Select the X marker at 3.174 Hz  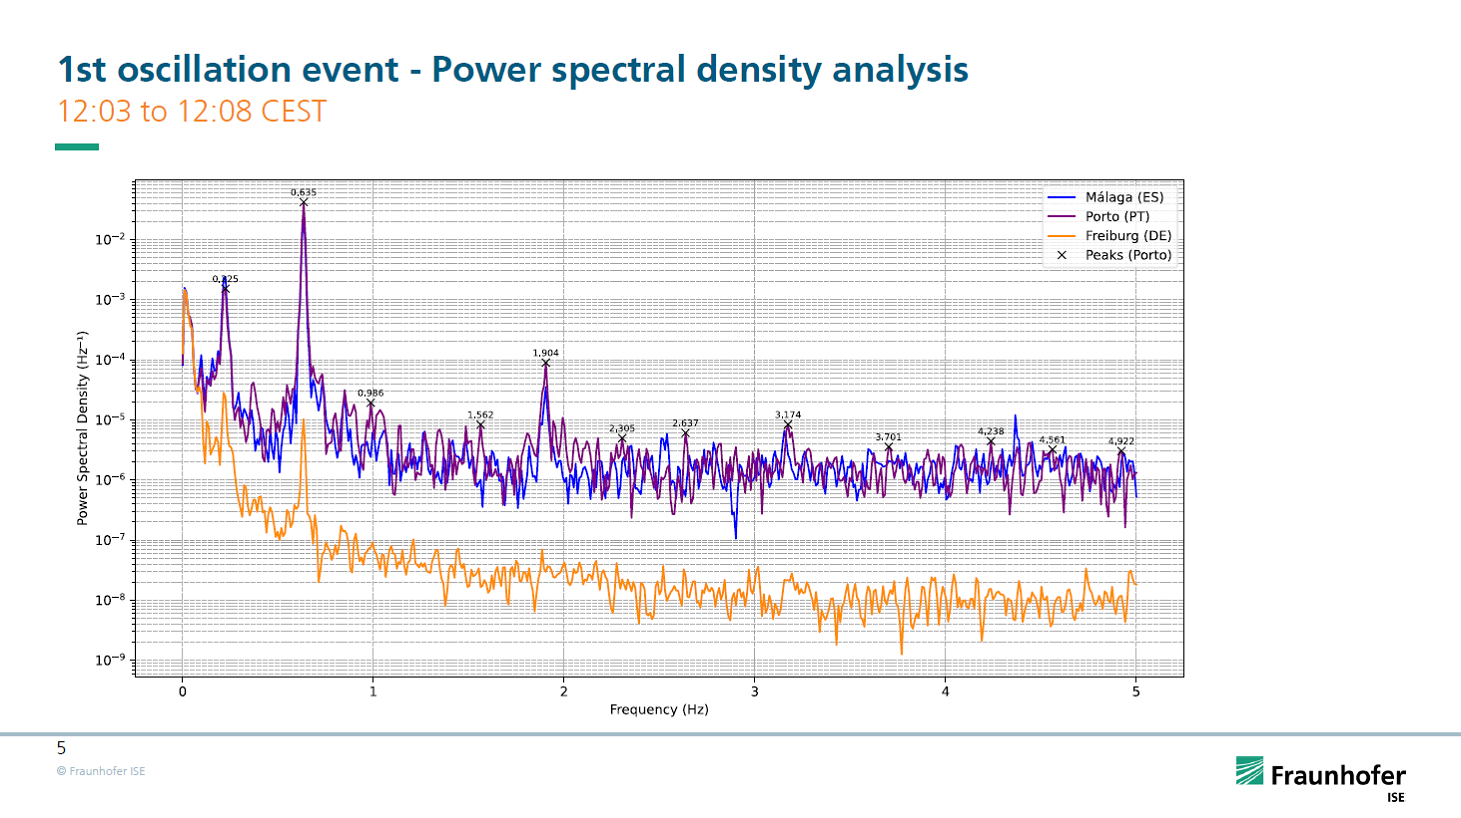point(788,425)
